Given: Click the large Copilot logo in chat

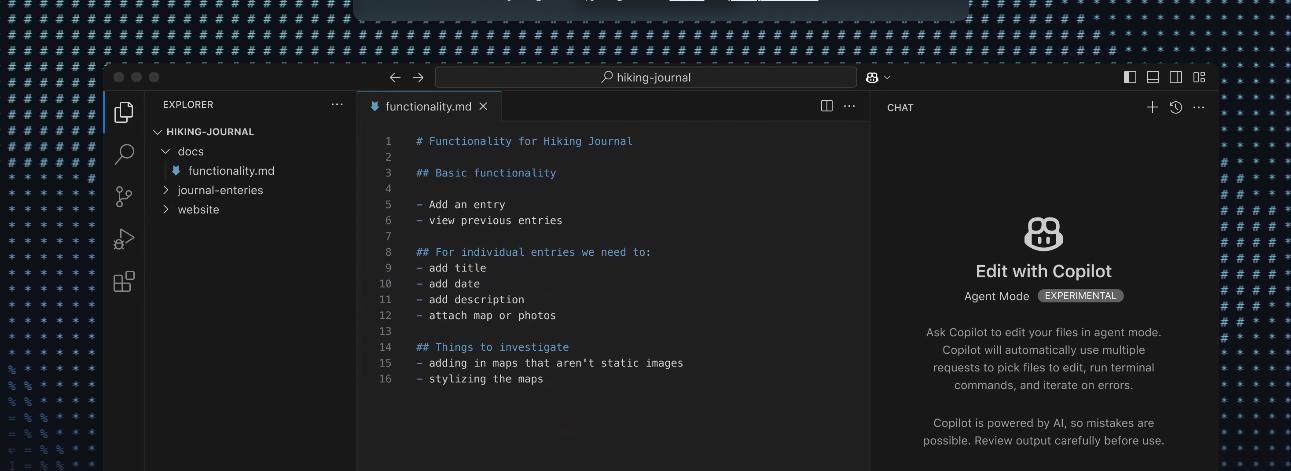Looking at the screenshot, I should coord(1043,234).
